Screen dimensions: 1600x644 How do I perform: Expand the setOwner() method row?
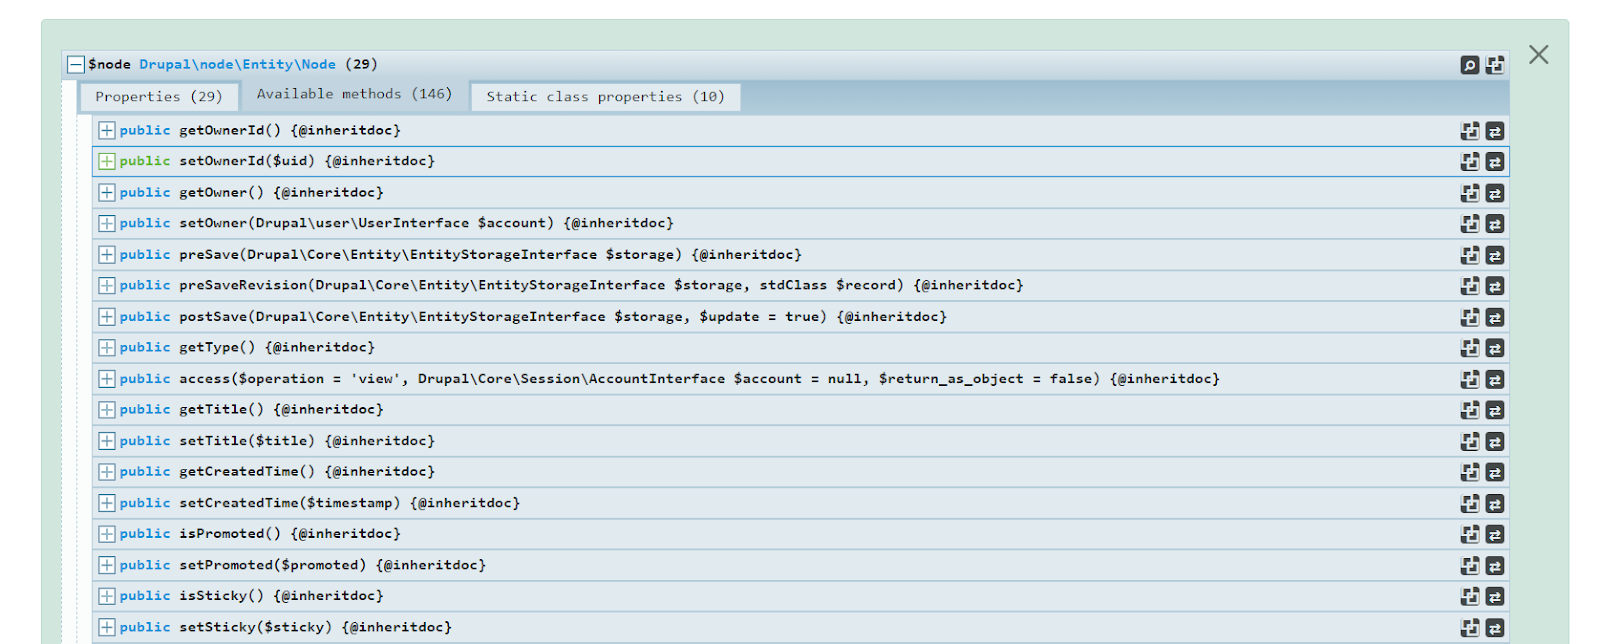point(107,223)
